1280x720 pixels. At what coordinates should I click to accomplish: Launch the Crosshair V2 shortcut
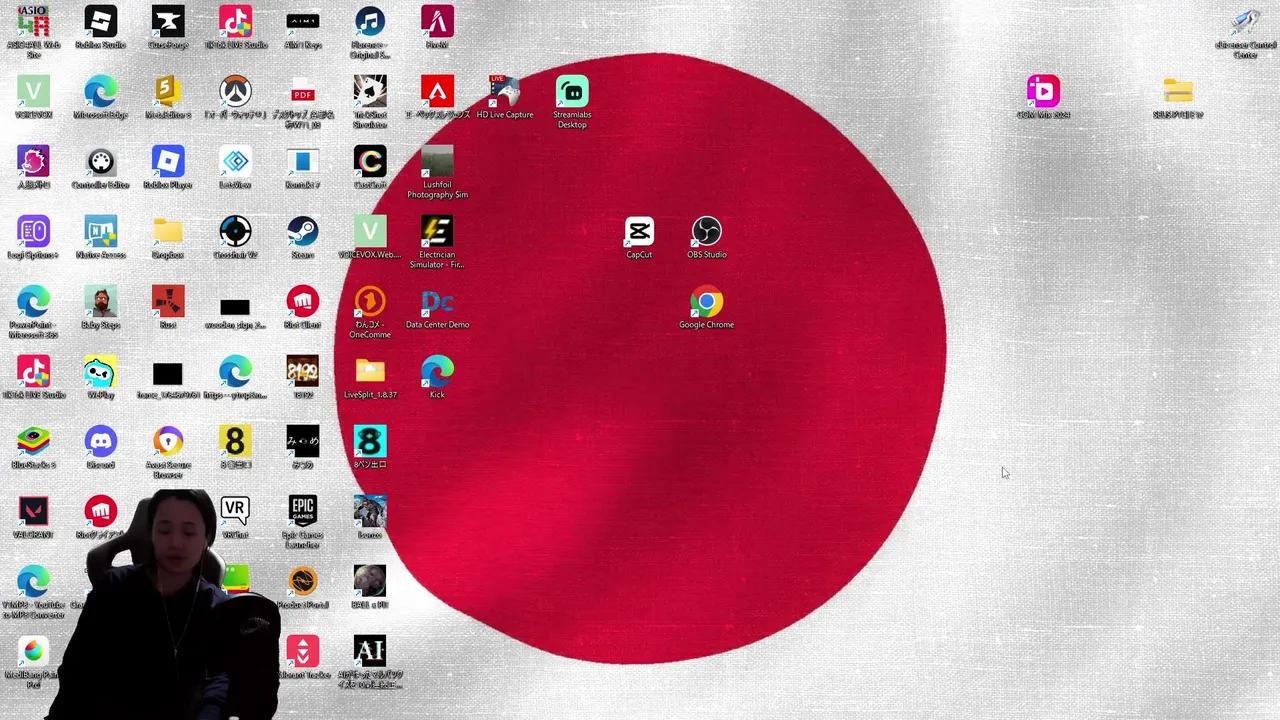pos(235,232)
